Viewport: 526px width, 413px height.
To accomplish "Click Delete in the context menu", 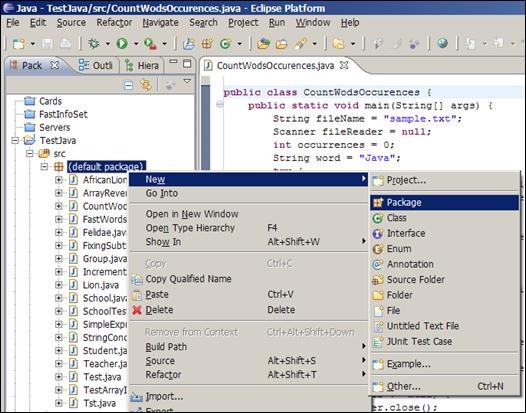I will tap(249, 310).
